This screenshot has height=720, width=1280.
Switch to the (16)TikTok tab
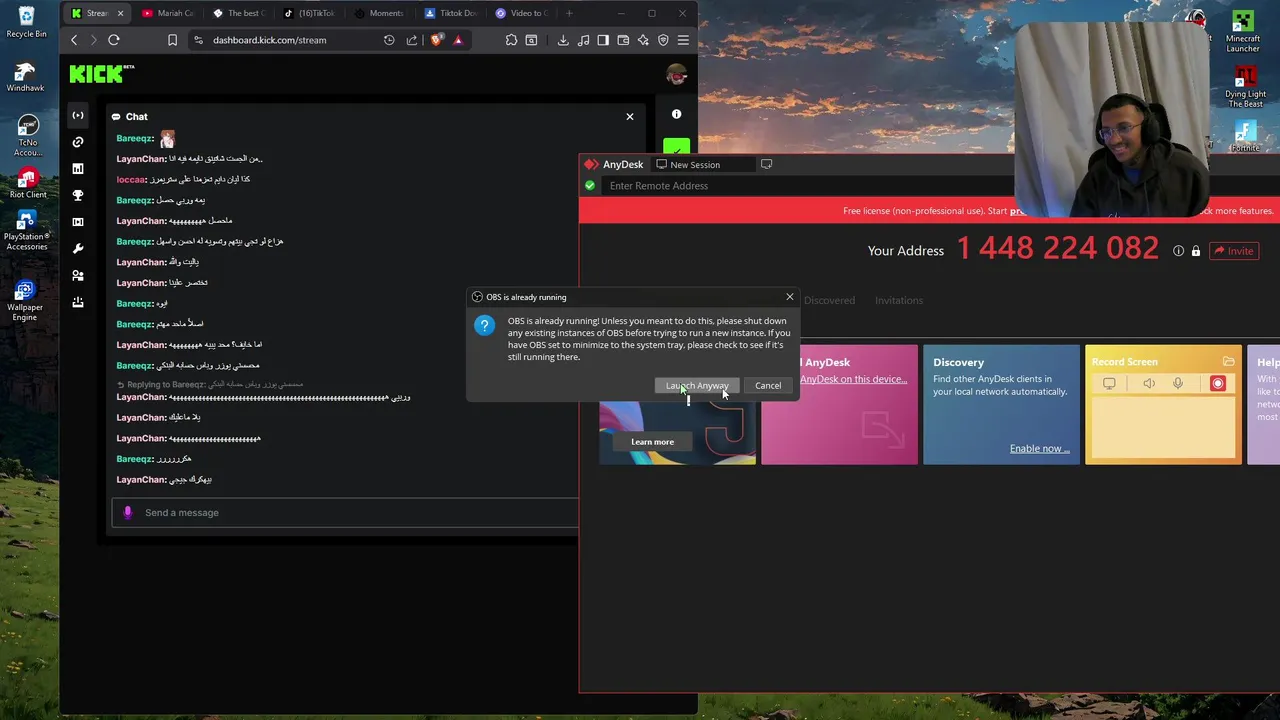(x=309, y=13)
